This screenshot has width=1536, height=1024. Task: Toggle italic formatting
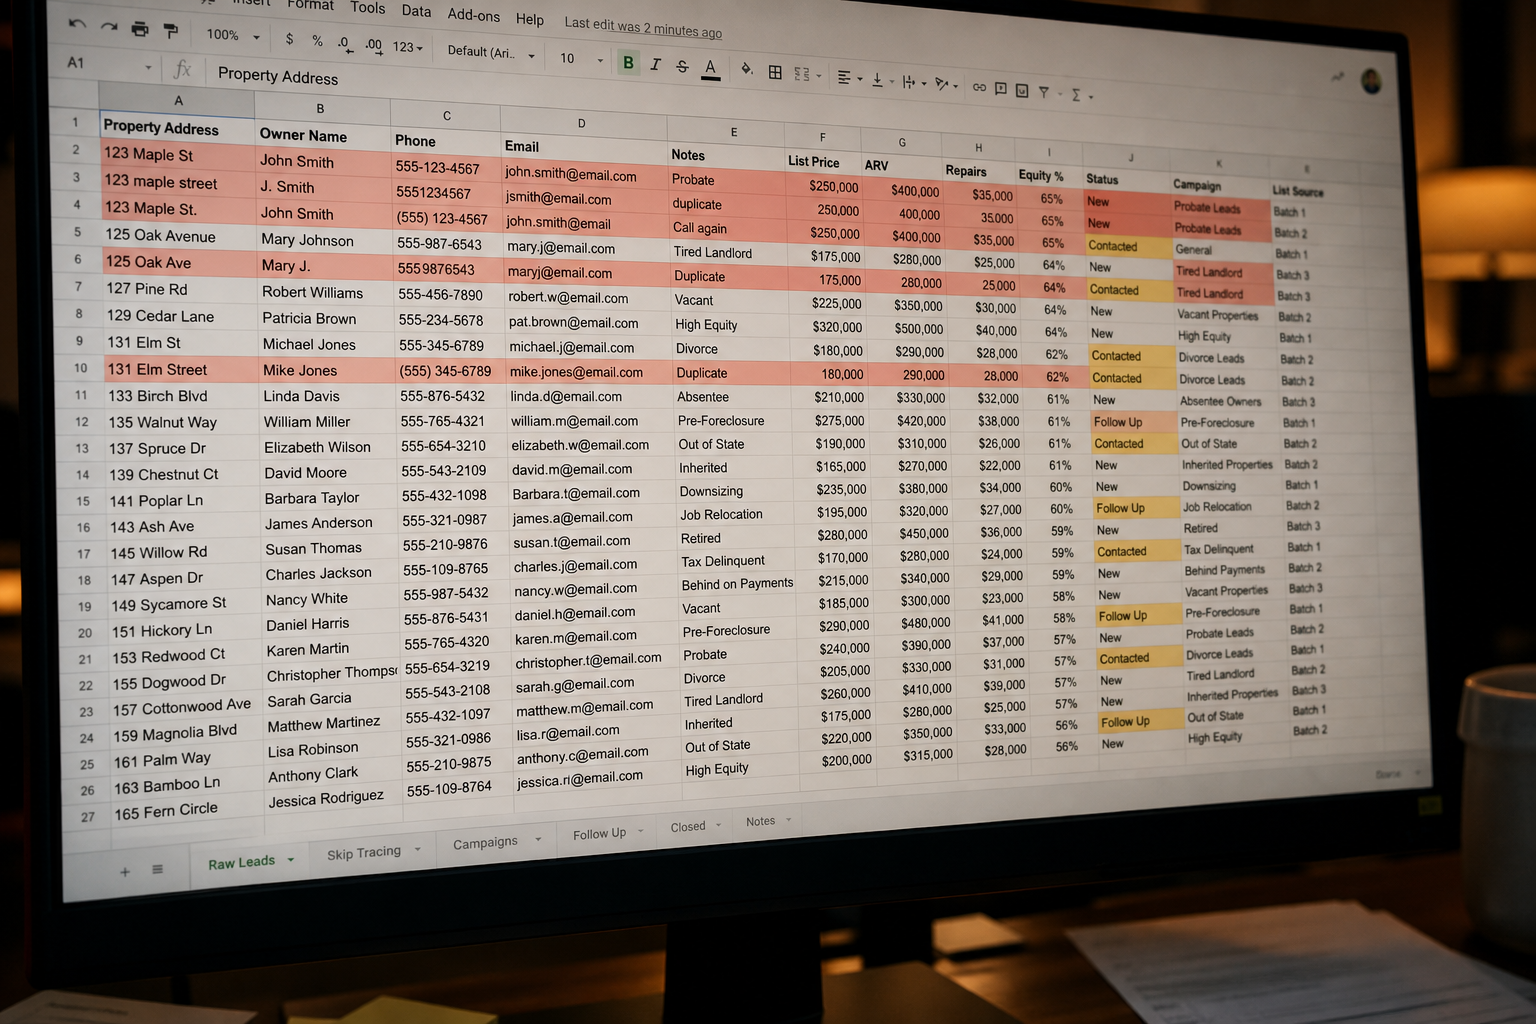[655, 64]
